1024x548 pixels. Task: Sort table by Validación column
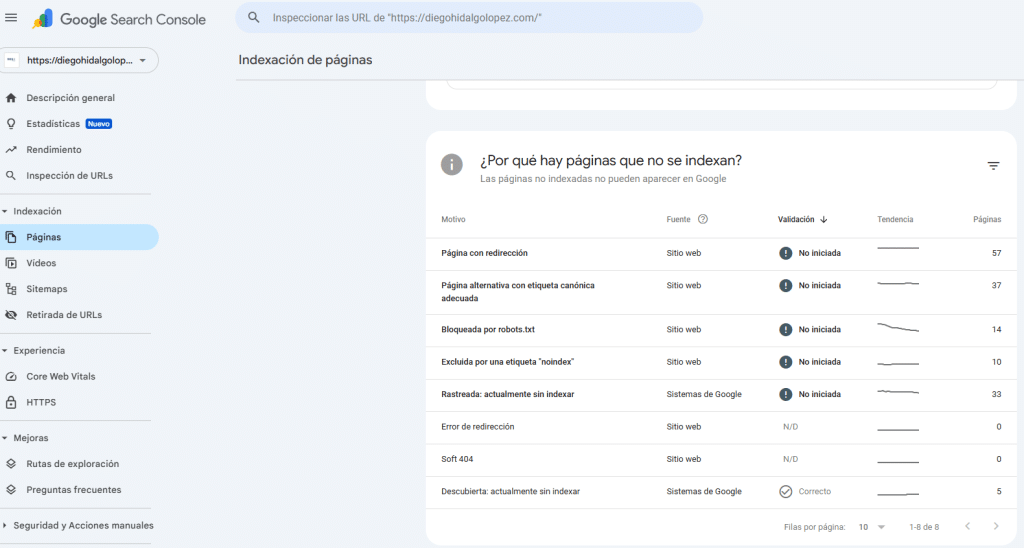click(x=802, y=220)
